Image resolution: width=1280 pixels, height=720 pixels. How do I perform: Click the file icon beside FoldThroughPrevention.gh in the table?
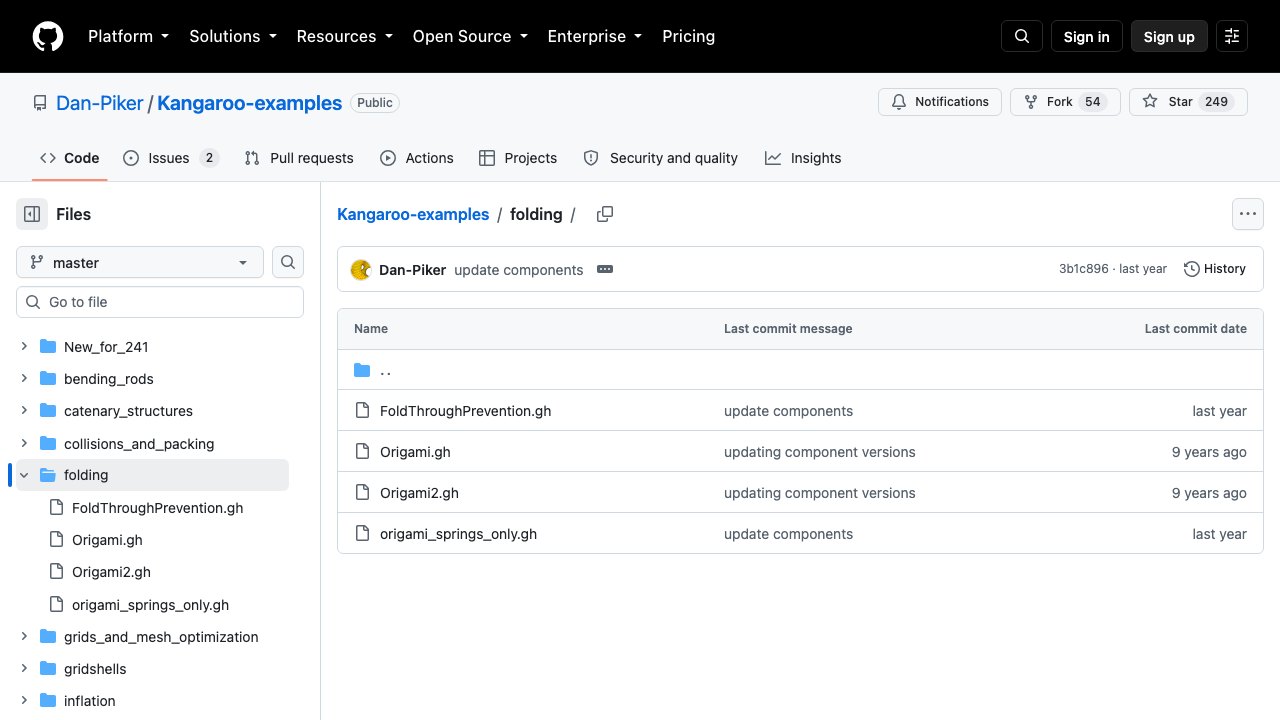coord(362,411)
